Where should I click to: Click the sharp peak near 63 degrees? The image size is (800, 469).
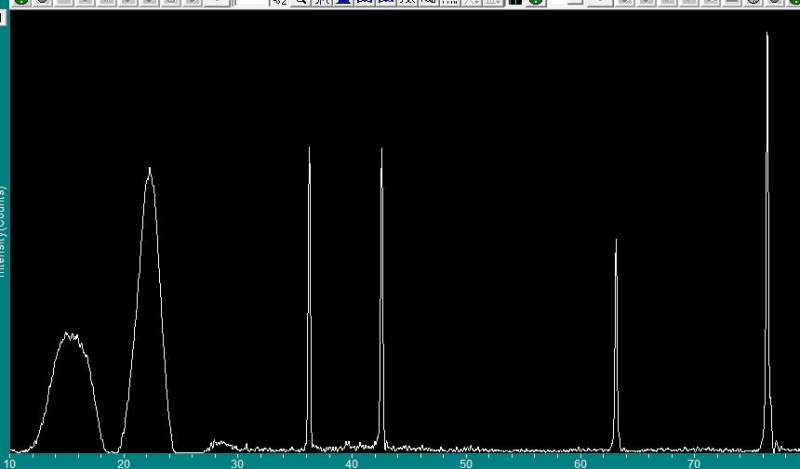(616, 344)
